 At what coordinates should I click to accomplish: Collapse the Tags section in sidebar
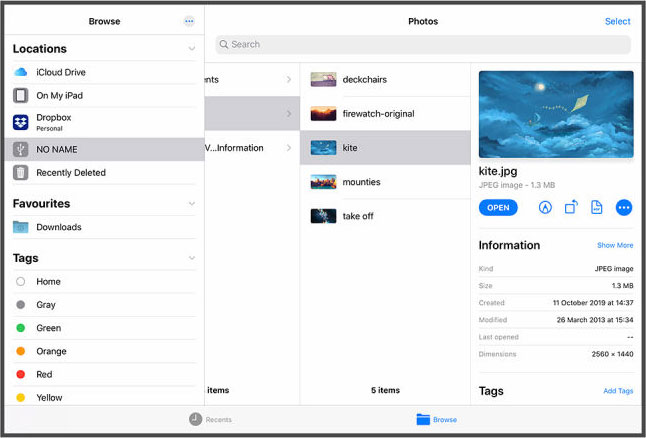(192, 258)
